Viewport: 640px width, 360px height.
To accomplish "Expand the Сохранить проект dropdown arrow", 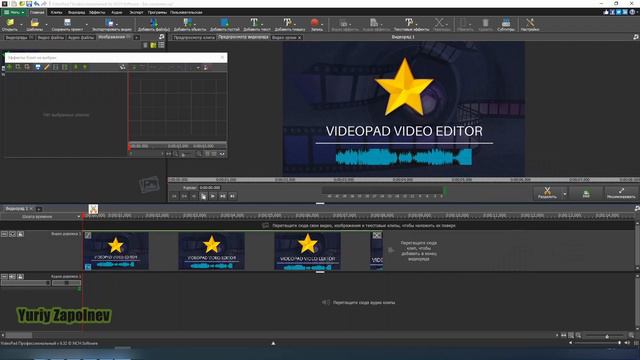I will pyautogui.click(x=87, y=24).
